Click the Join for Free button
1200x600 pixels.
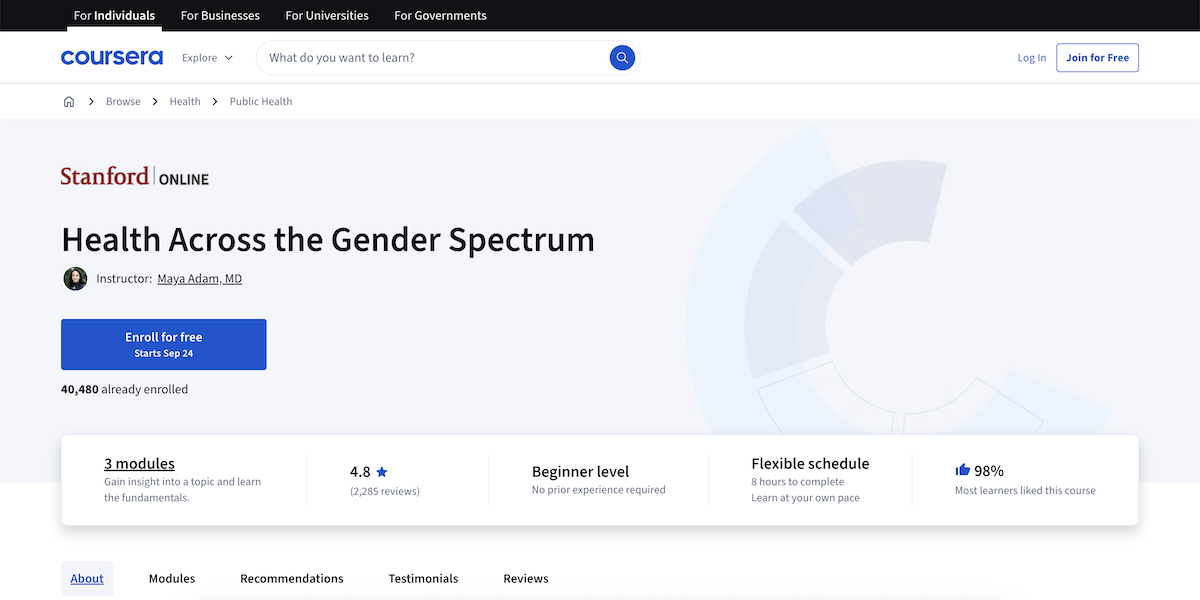(x=1097, y=58)
